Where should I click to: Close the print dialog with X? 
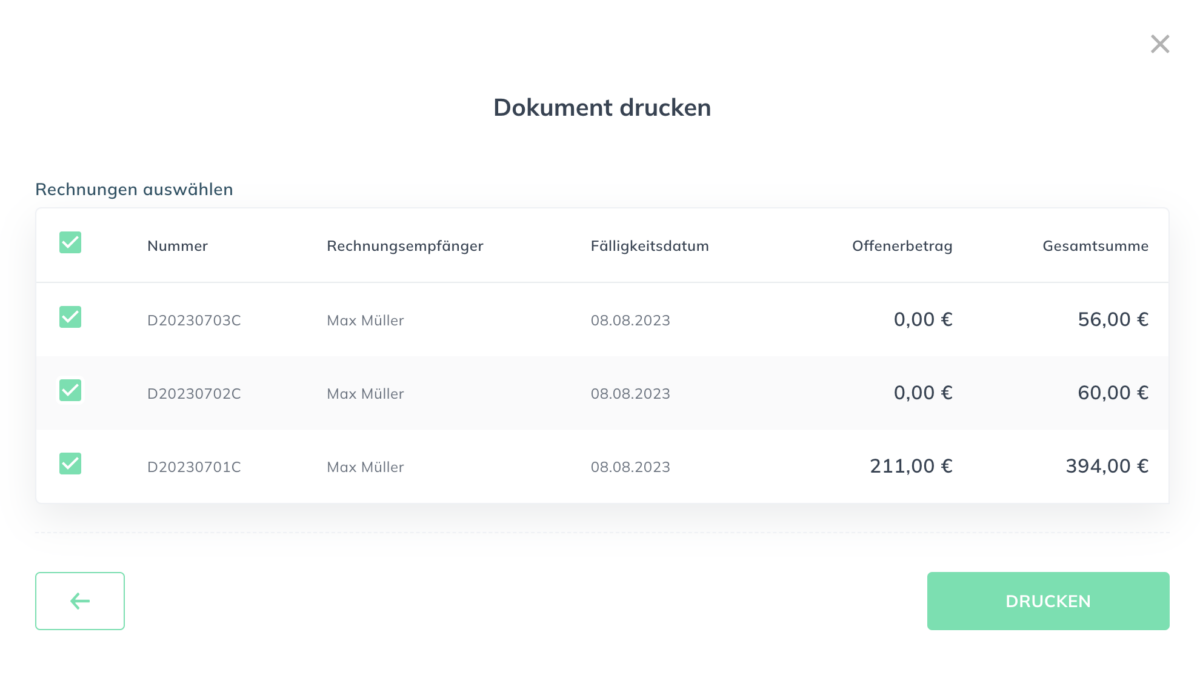pyautogui.click(x=1160, y=44)
